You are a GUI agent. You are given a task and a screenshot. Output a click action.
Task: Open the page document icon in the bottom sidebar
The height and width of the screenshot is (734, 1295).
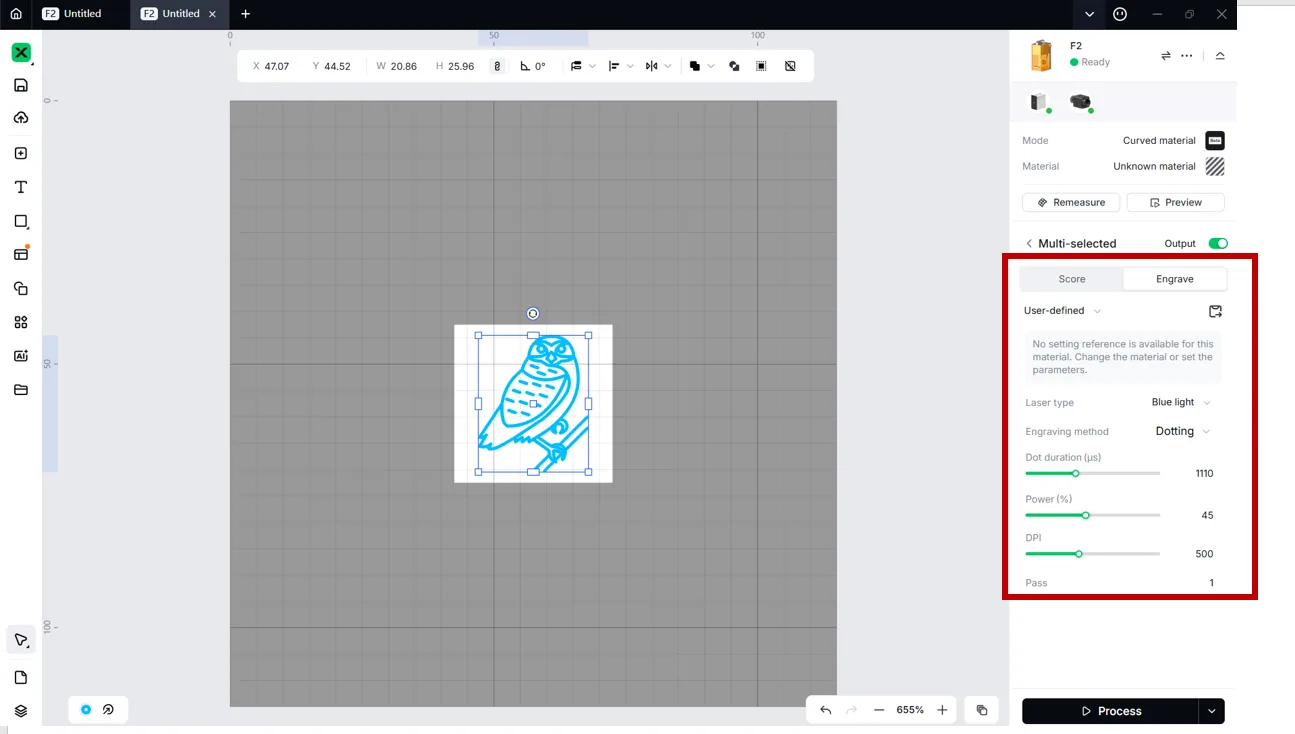pos(21,678)
